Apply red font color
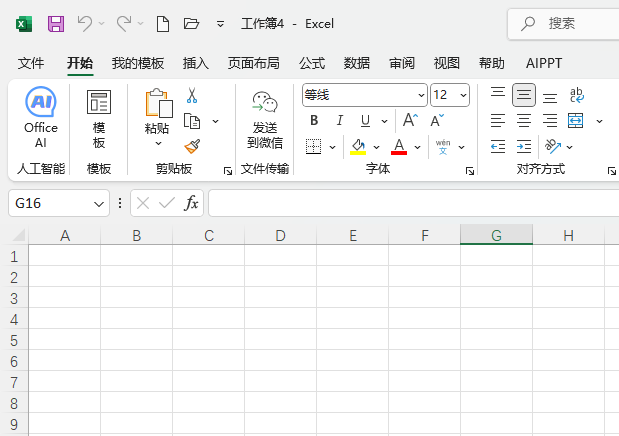This screenshot has width=619, height=436. [399, 147]
